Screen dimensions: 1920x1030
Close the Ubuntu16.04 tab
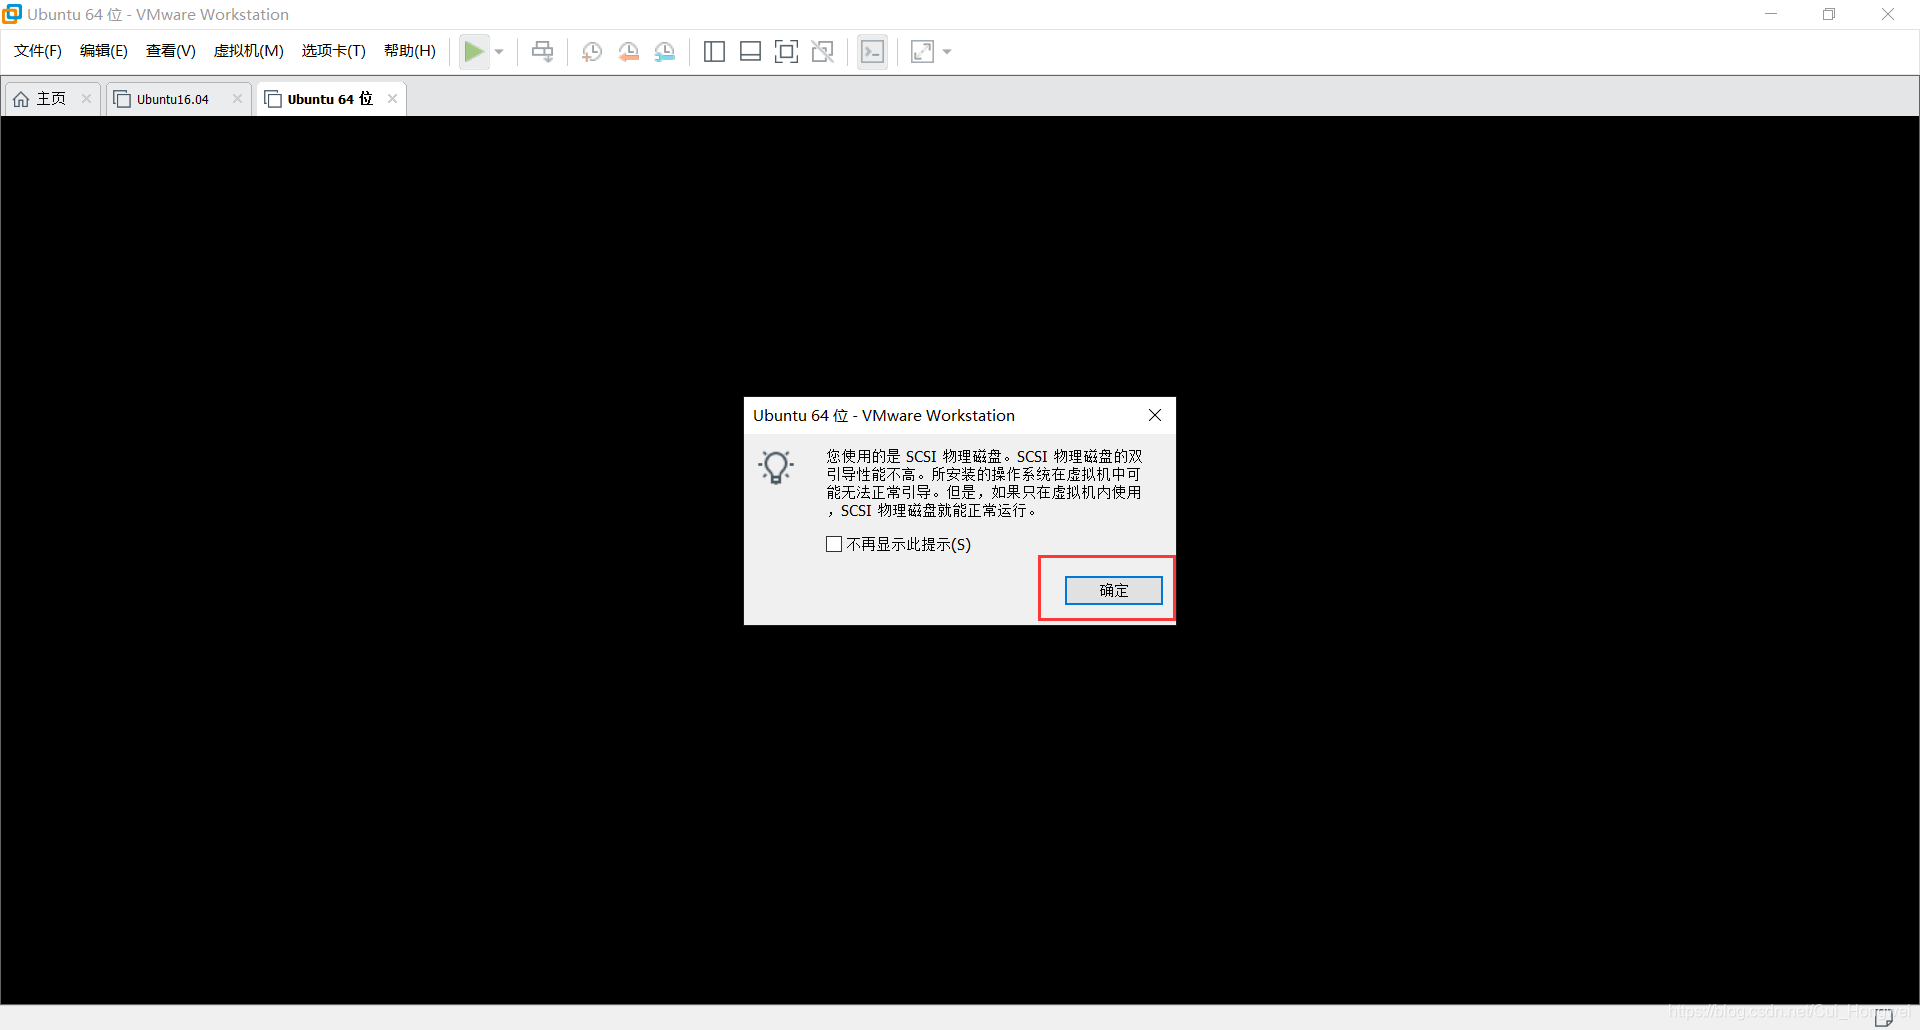point(237,98)
